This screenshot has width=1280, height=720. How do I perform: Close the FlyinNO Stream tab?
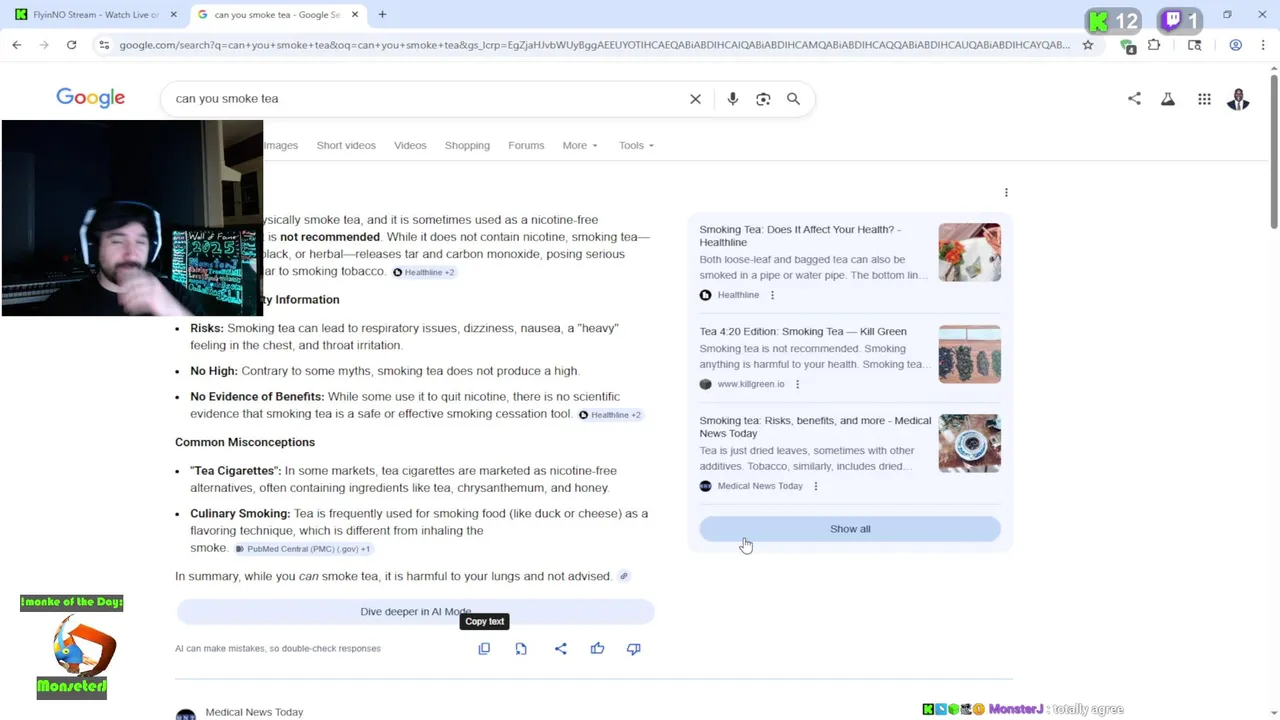pyautogui.click(x=173, y=15)
